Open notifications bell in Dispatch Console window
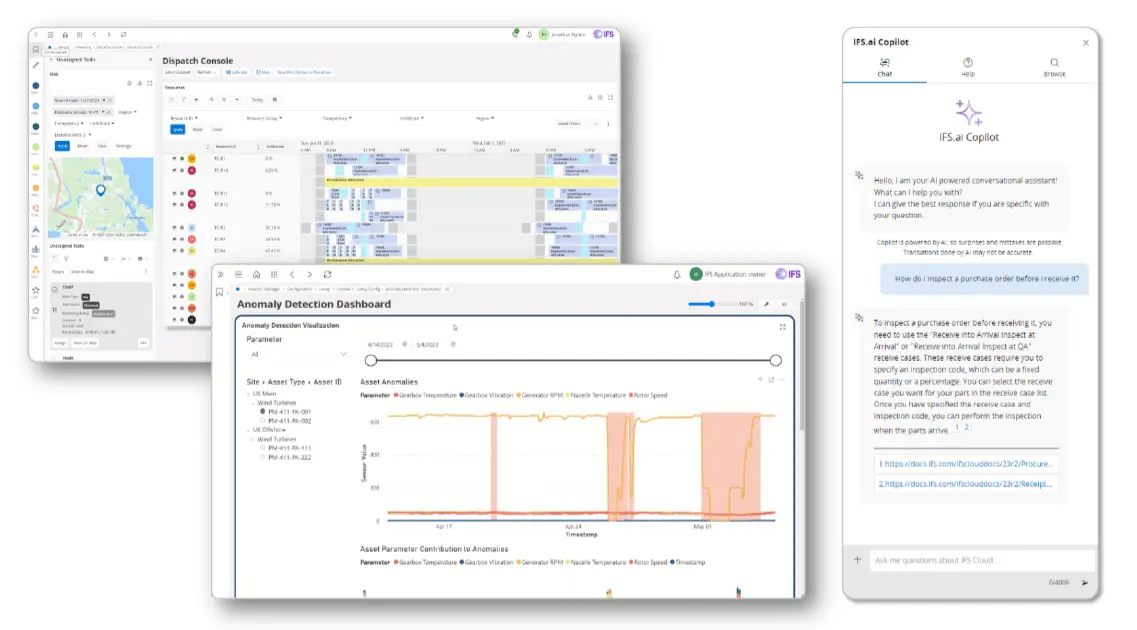The width and height of the screenshot is (1137, 630). click(x=529, y=35)
